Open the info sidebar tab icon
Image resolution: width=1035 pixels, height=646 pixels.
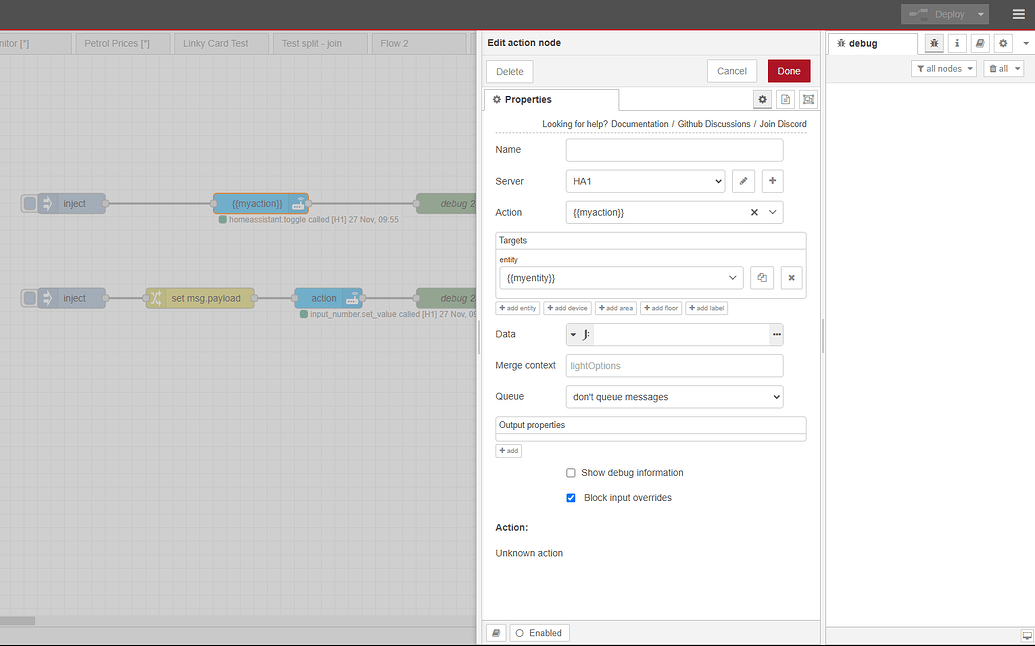(x=957, y=43)
